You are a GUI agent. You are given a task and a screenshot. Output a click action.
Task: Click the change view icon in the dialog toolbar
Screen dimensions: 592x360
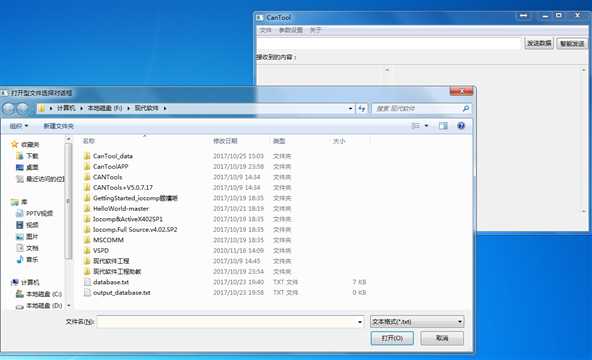point(415,126)
